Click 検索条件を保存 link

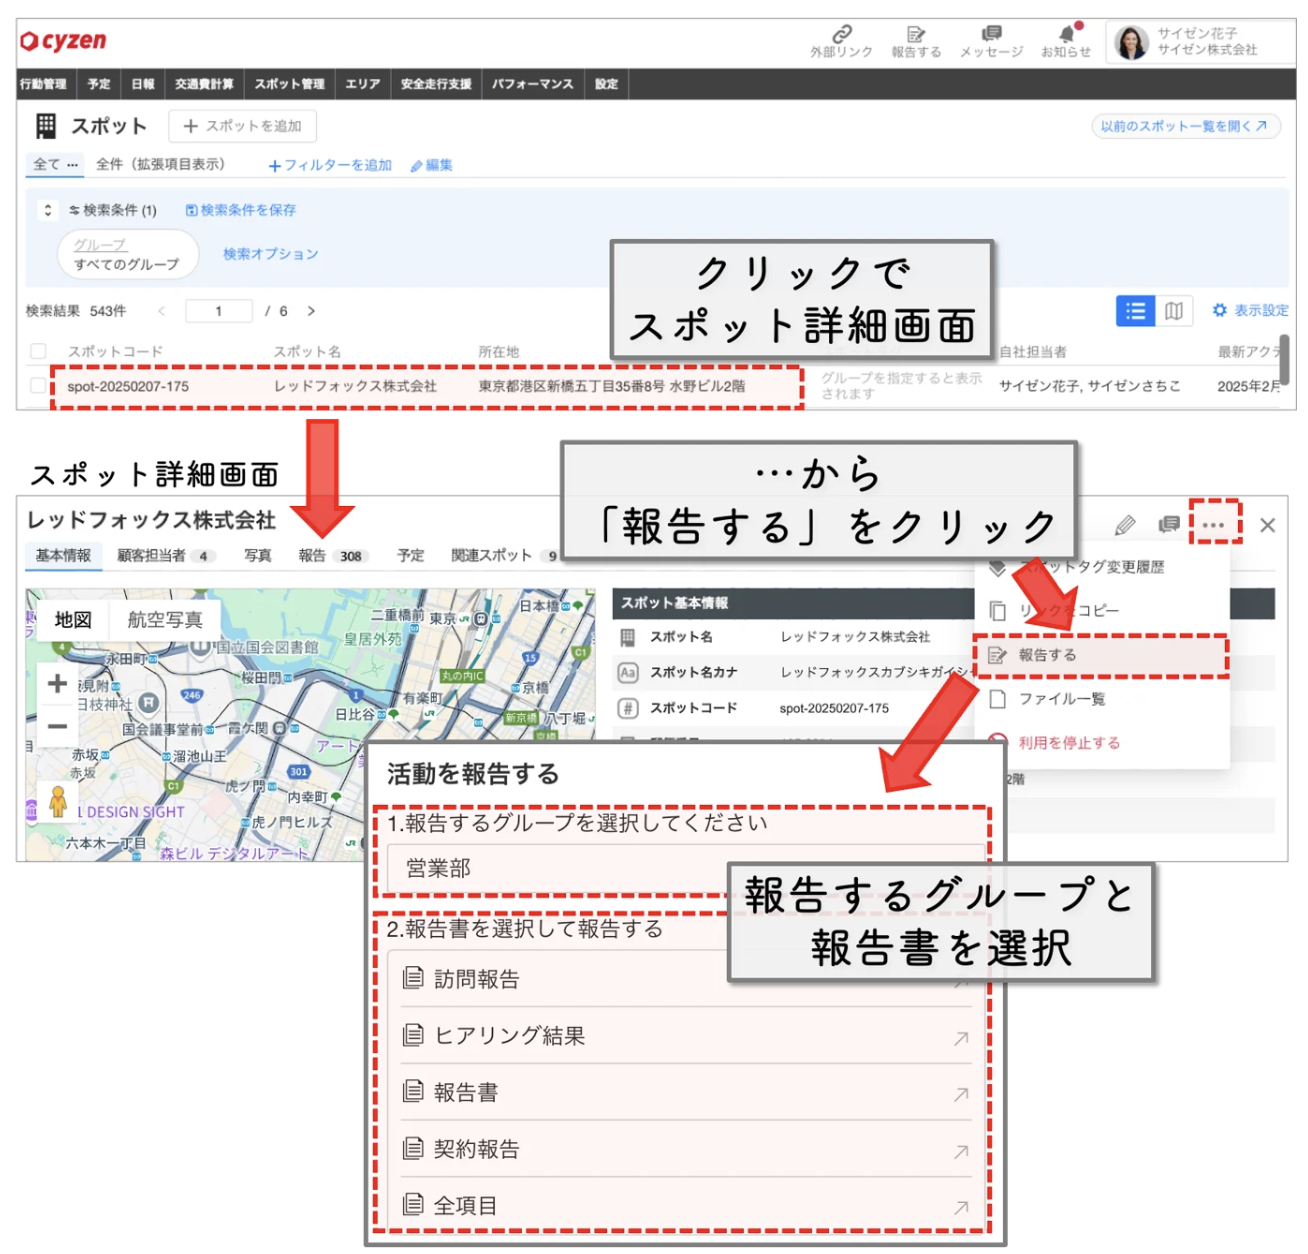coord(241,210)
